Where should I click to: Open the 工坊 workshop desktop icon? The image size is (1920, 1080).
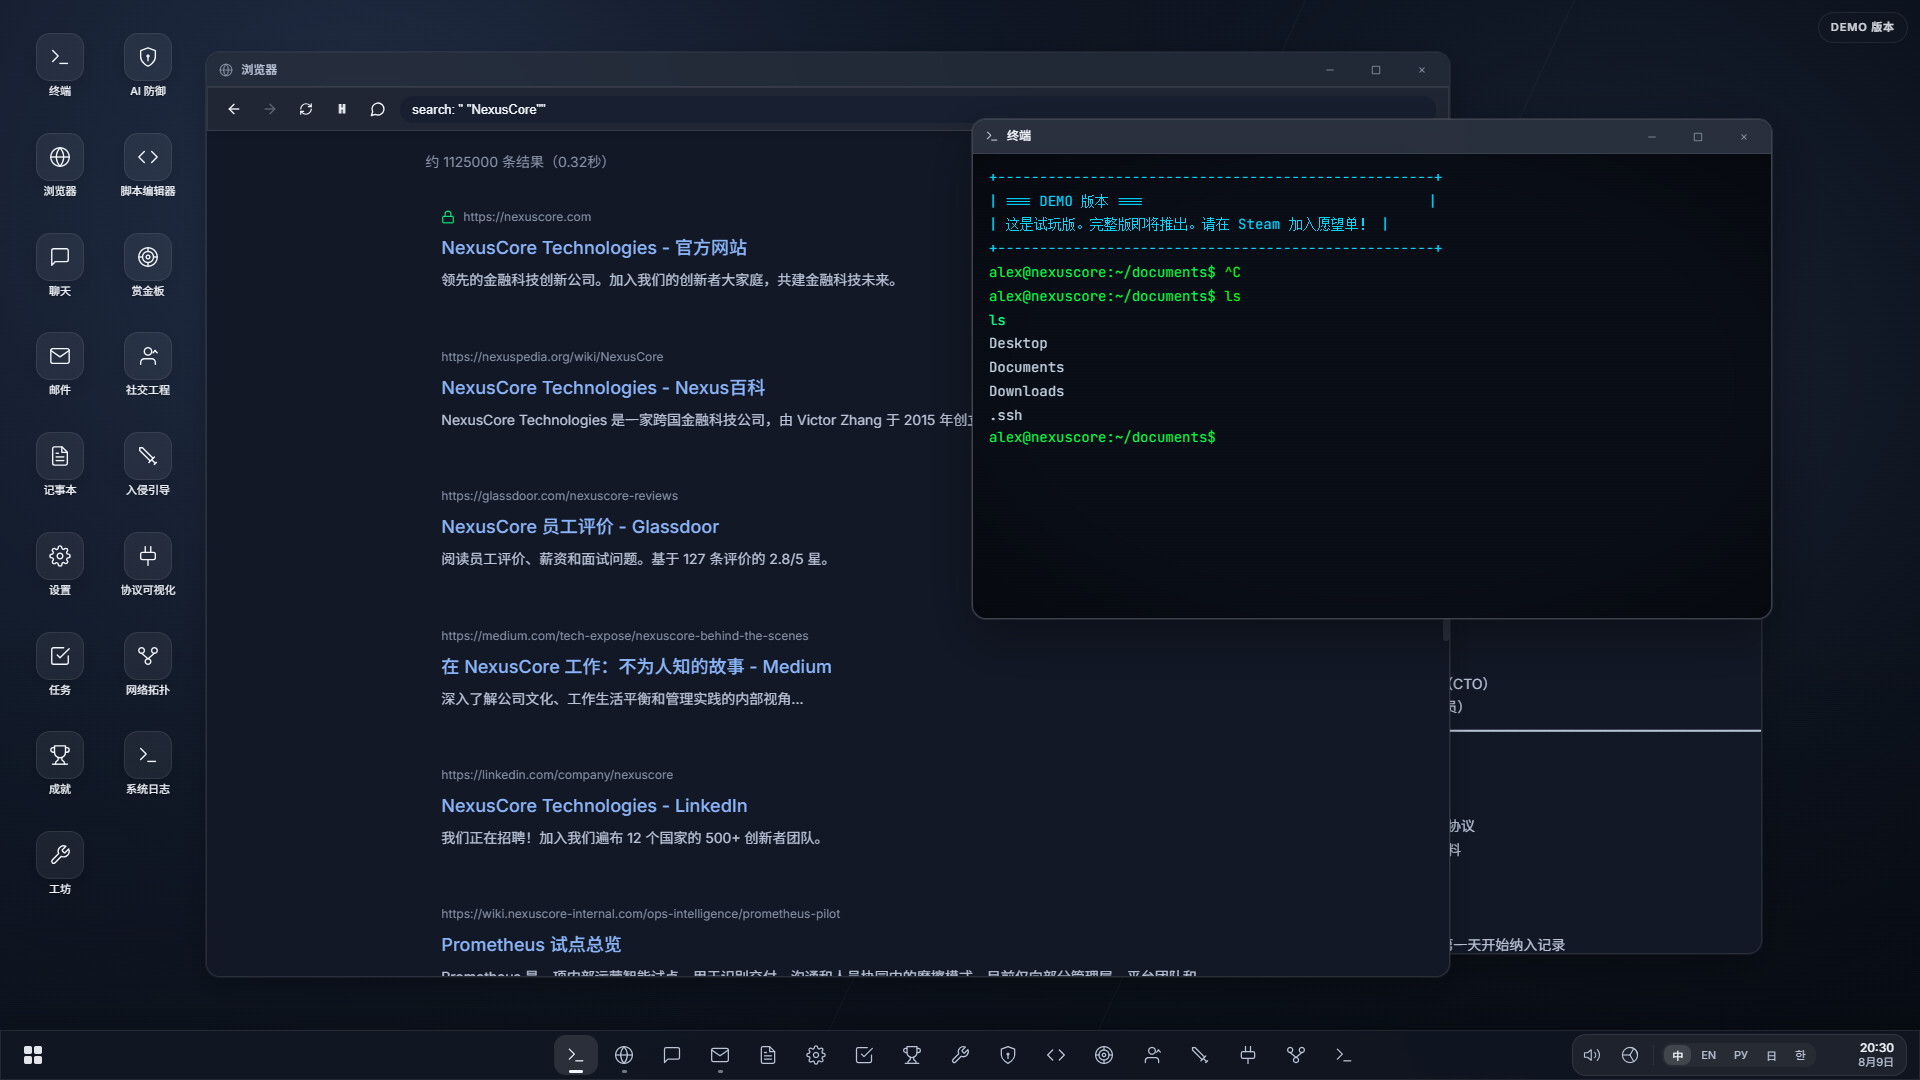coord(60,856)
